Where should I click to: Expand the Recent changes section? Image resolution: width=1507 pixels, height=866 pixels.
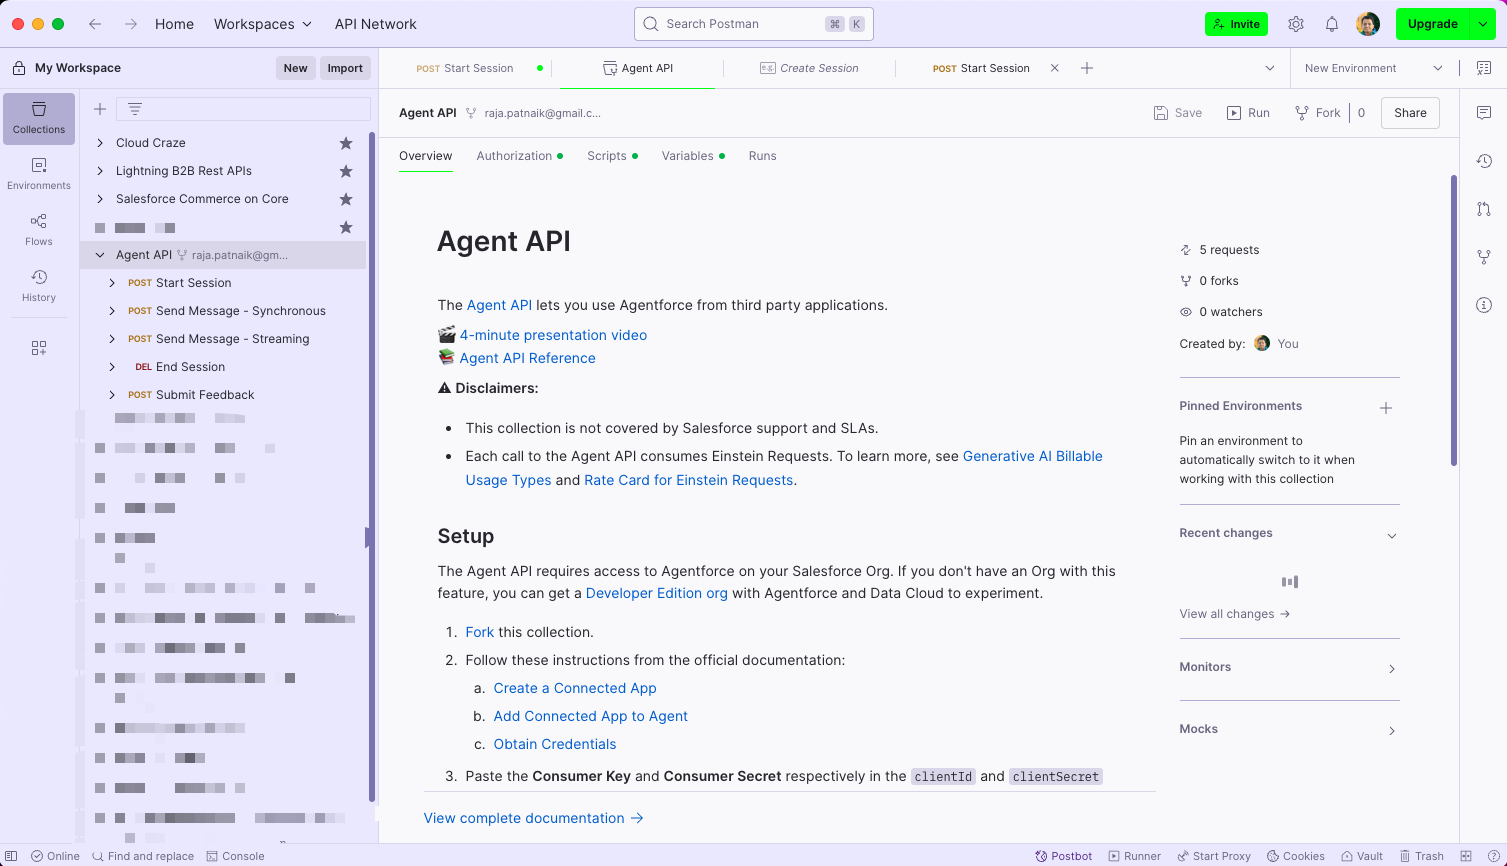pyautogui.click(x=1392, y=536)
